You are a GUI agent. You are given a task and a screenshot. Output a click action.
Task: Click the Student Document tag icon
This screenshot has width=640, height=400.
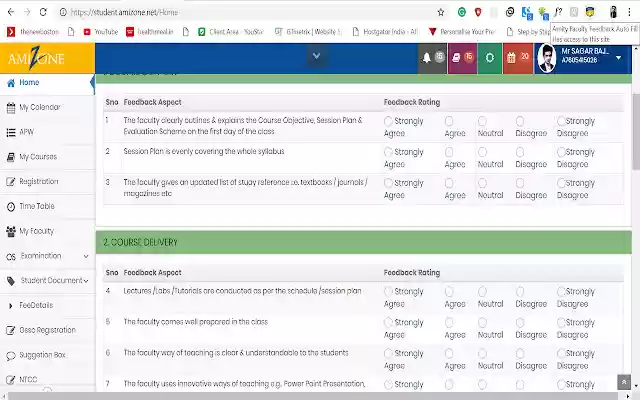(11, 281)
